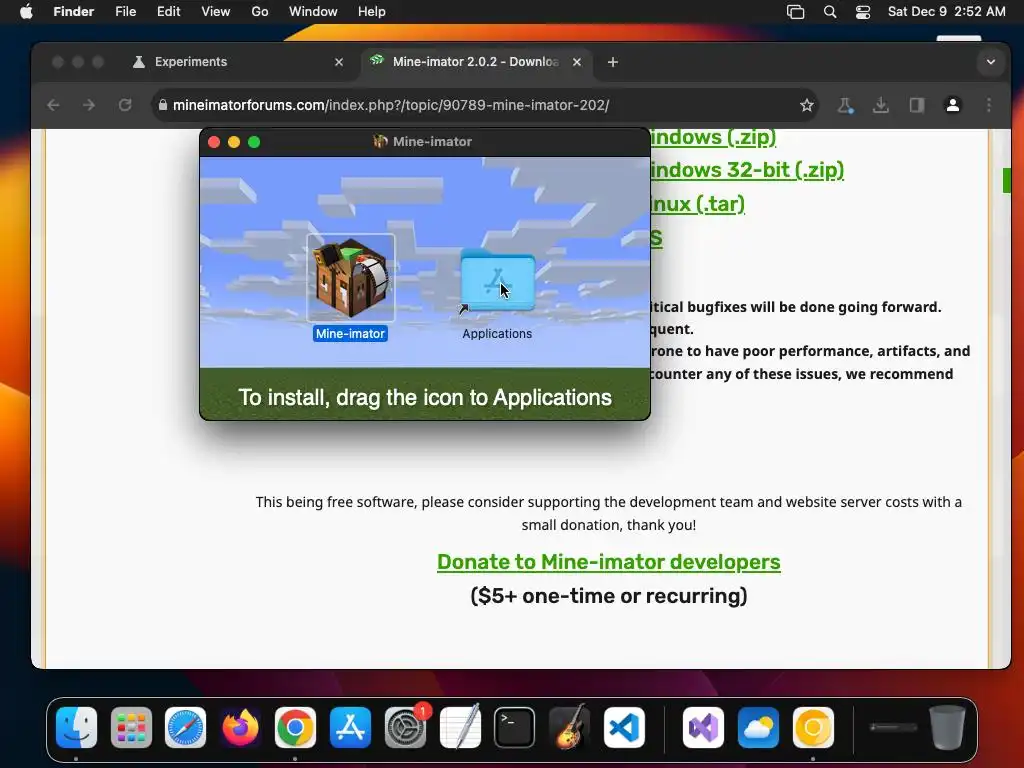Open the Finder menu
The width and height of the screenshot is (1024, 768).
(x=74, y=12)
